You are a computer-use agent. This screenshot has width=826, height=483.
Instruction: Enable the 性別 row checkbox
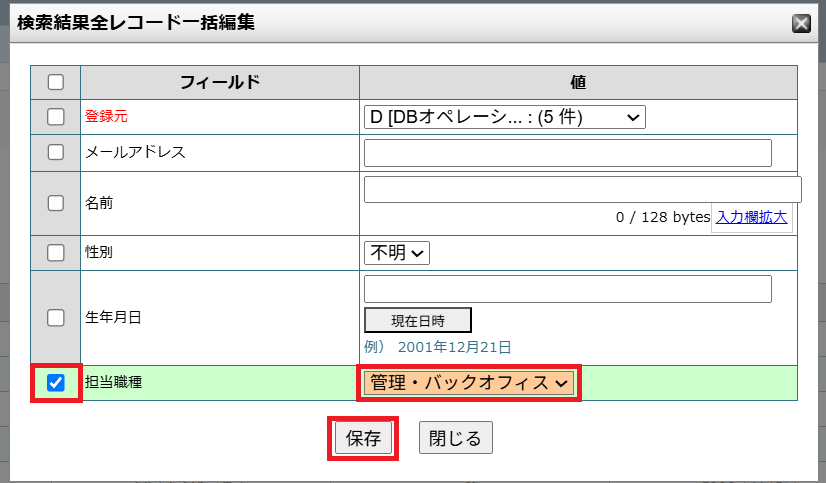click(56, 252)
